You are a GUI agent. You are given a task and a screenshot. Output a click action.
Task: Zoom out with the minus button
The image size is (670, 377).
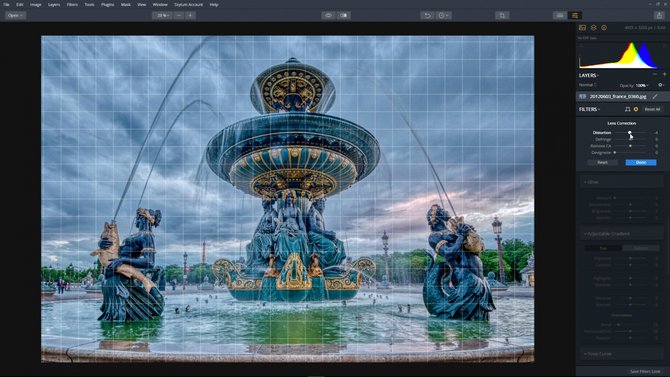tap(179, 15)
